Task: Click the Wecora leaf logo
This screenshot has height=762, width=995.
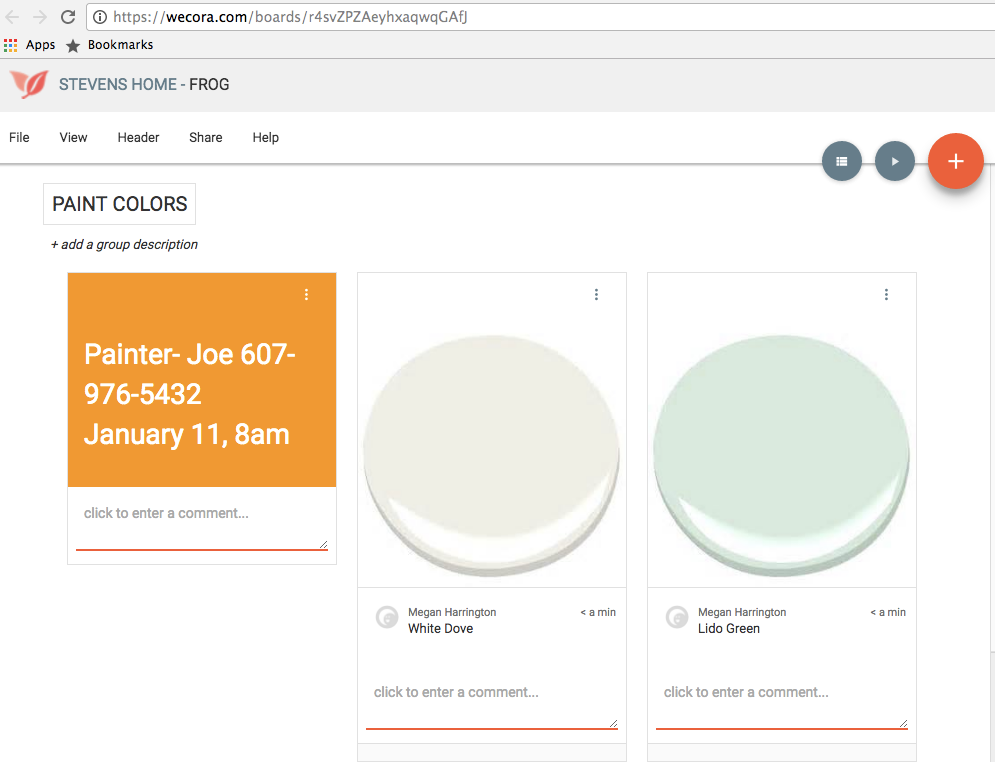Action: coord(29,84)
